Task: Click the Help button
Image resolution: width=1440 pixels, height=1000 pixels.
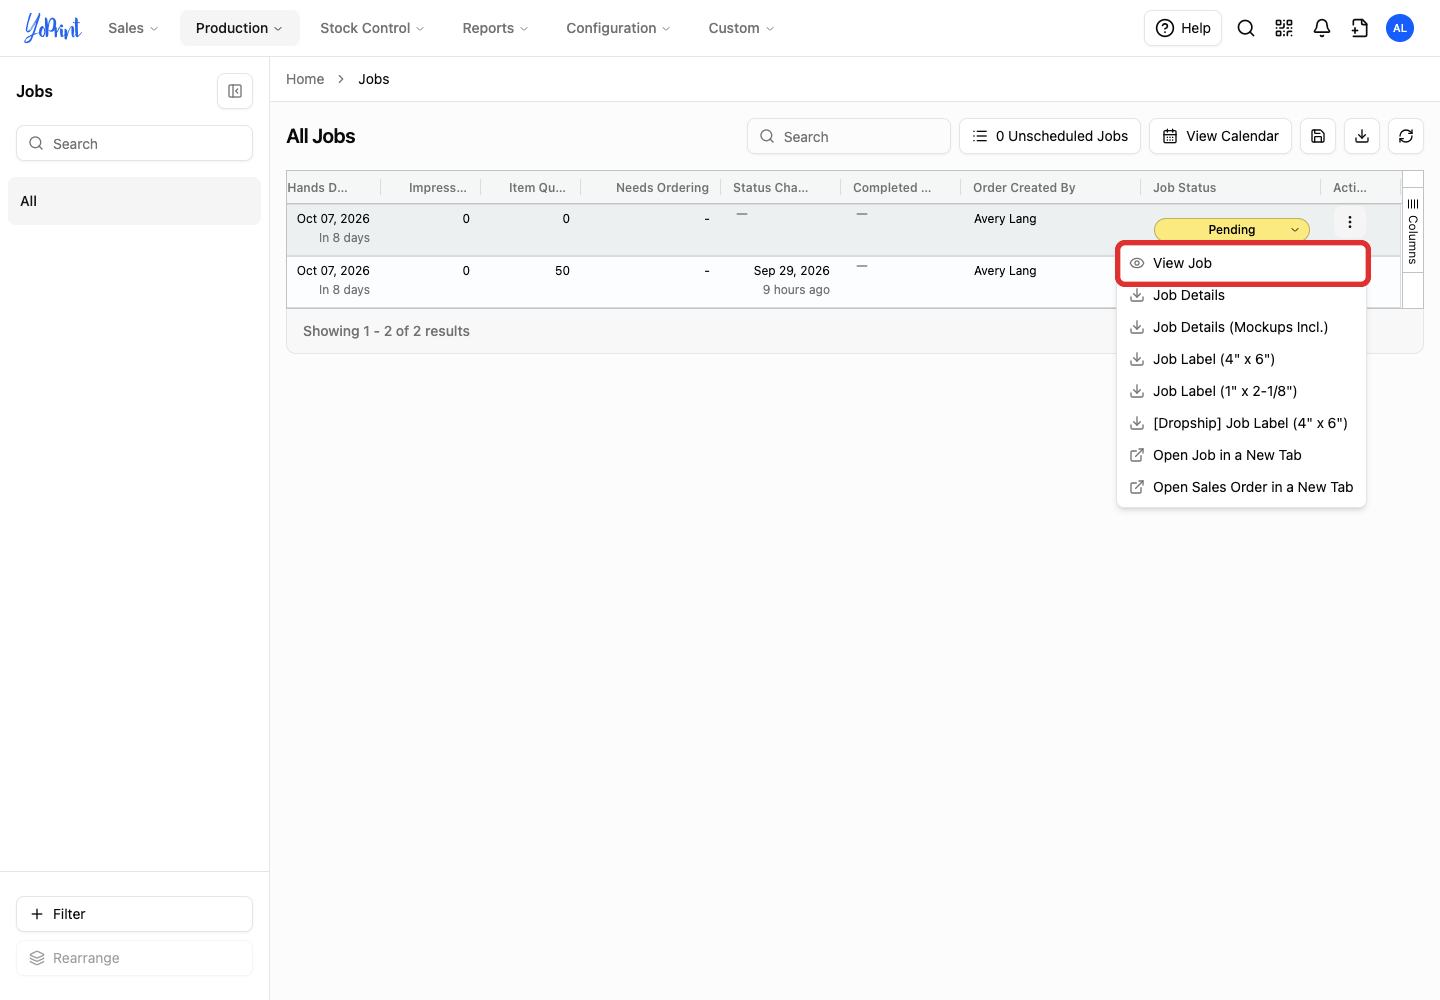Action: 1183,28
